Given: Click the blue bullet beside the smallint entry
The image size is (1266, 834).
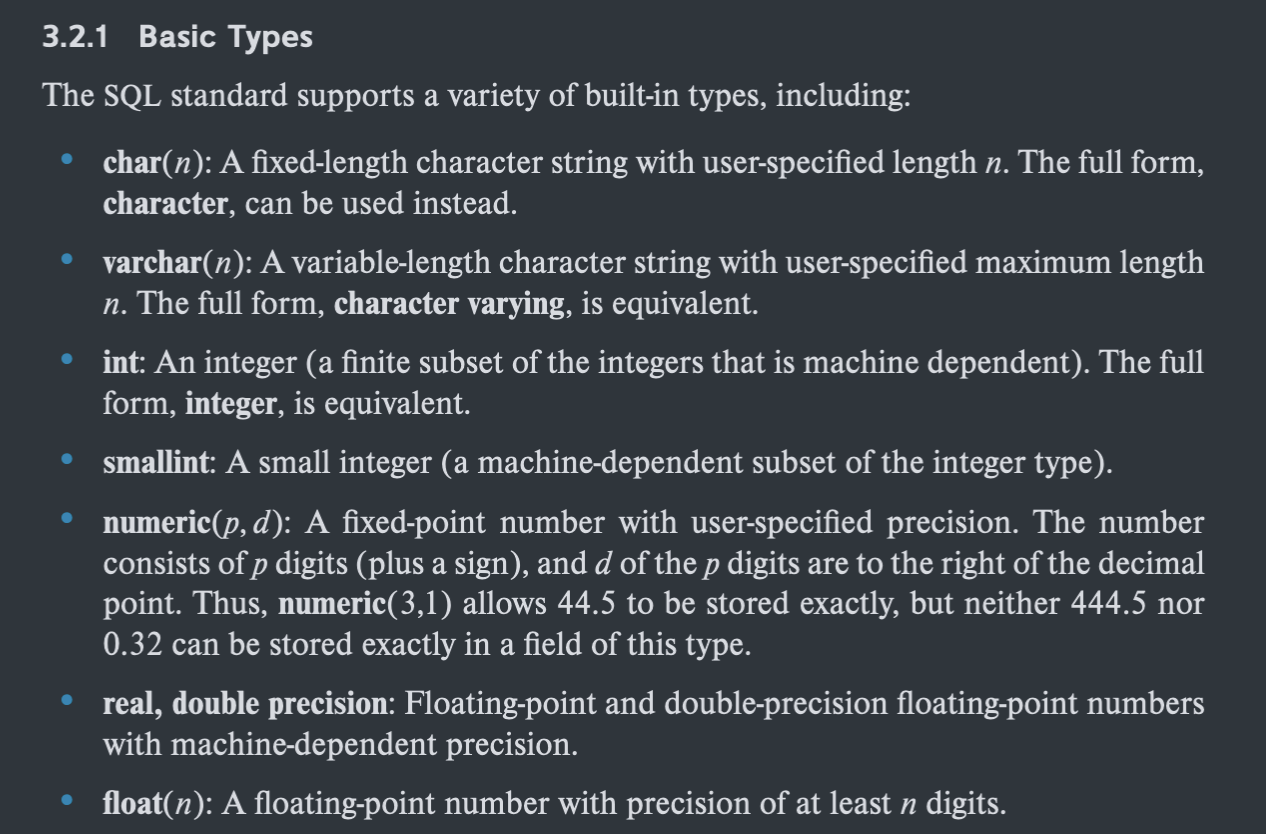Looking at the screenshot, I should click(x=67, y=460).
